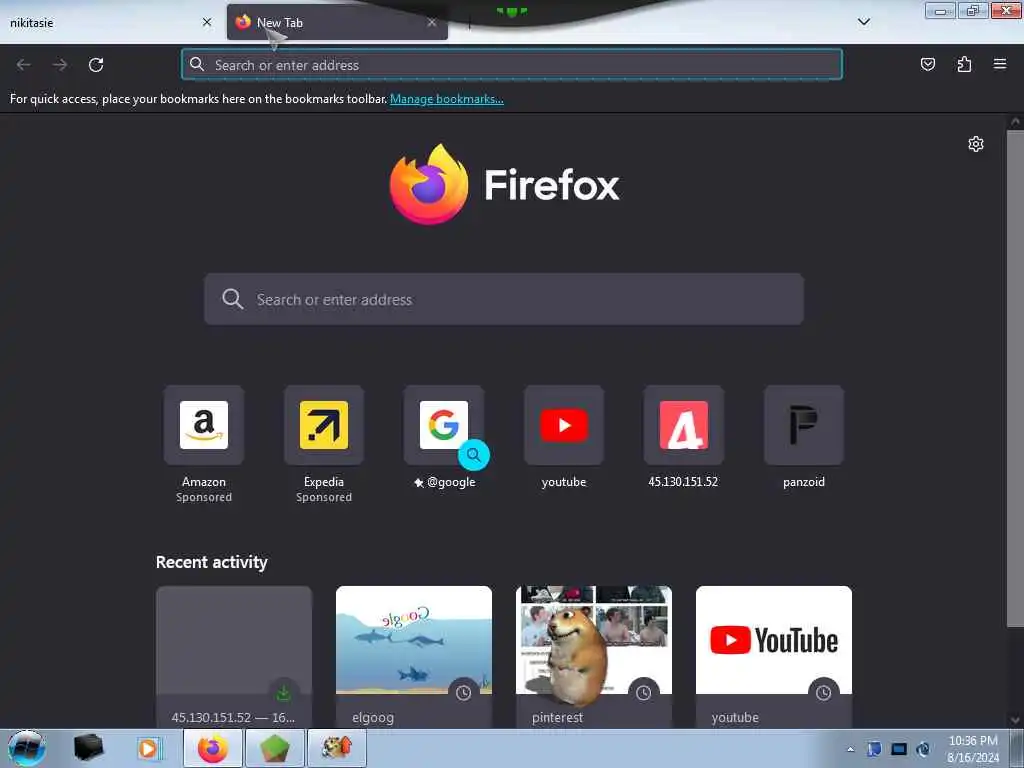
Task: Open the green cube taskbar app
Action: 274,748
